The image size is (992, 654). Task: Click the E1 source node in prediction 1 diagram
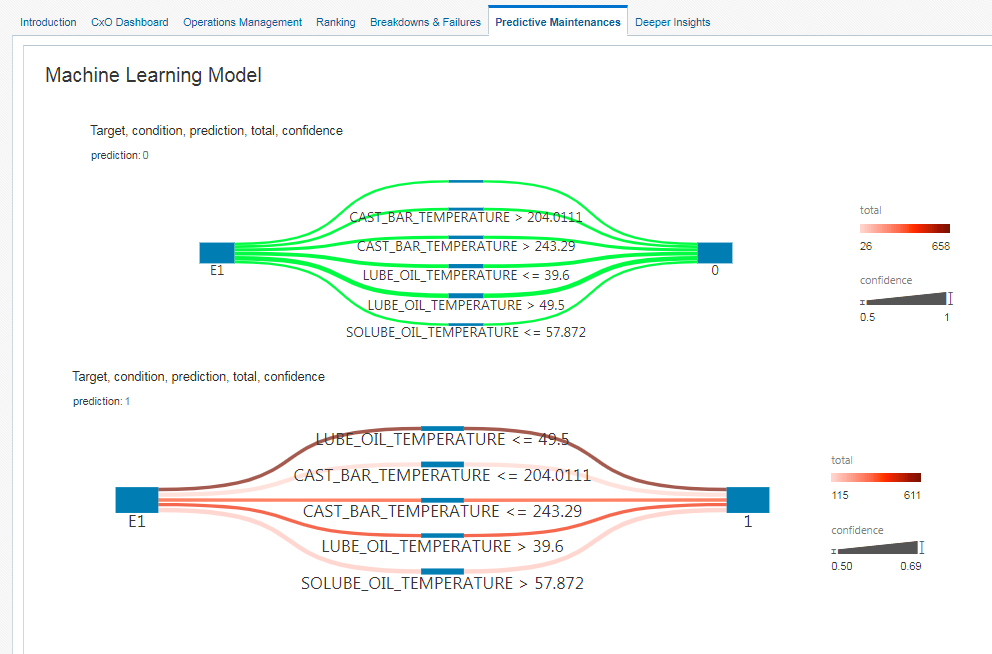coord(136,499)
